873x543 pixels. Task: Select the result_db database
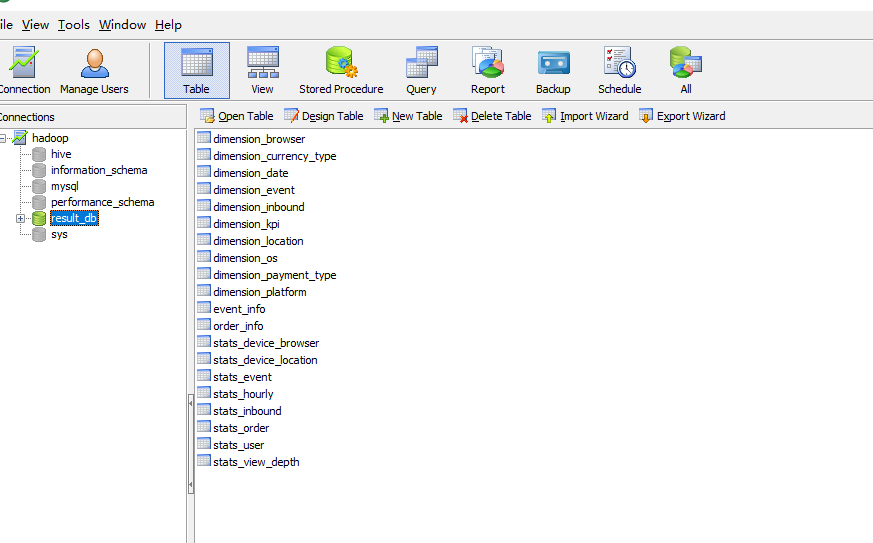(74, 218)
